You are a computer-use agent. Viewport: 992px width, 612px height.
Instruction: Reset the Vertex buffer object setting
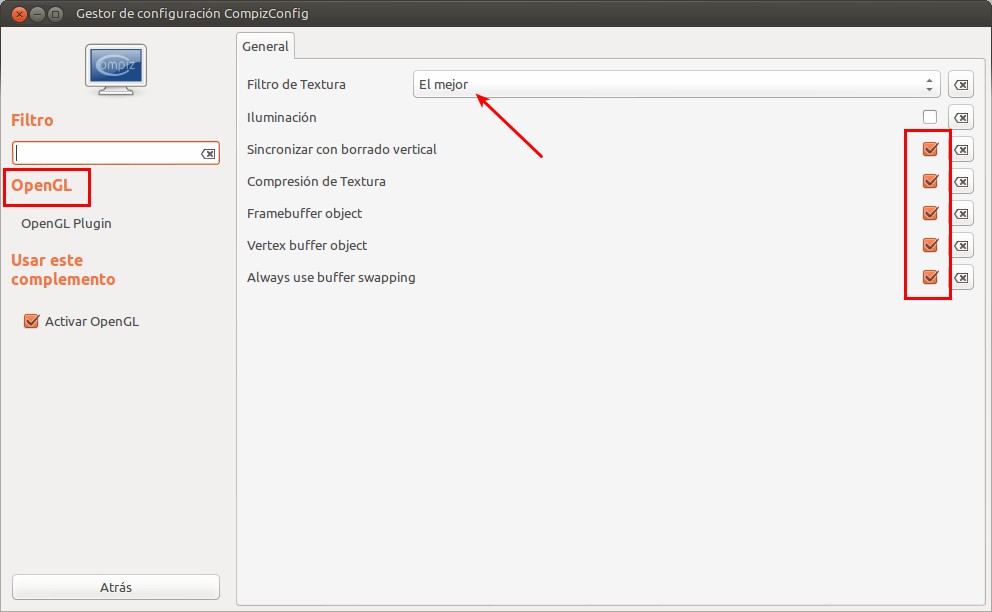coord(960,245)
